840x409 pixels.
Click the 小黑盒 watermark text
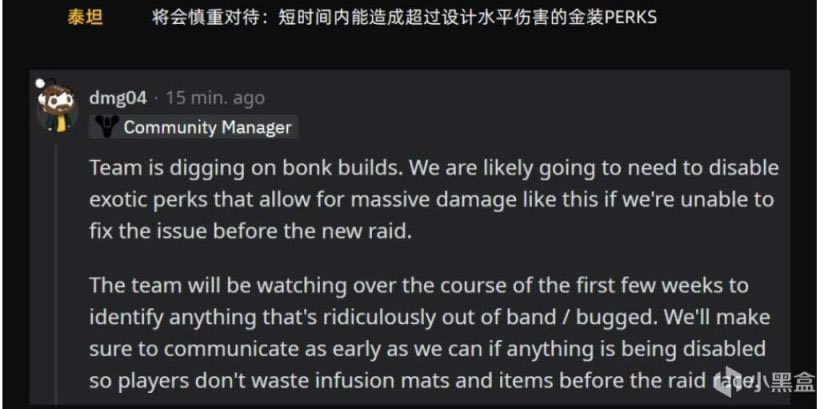(786, 382)
